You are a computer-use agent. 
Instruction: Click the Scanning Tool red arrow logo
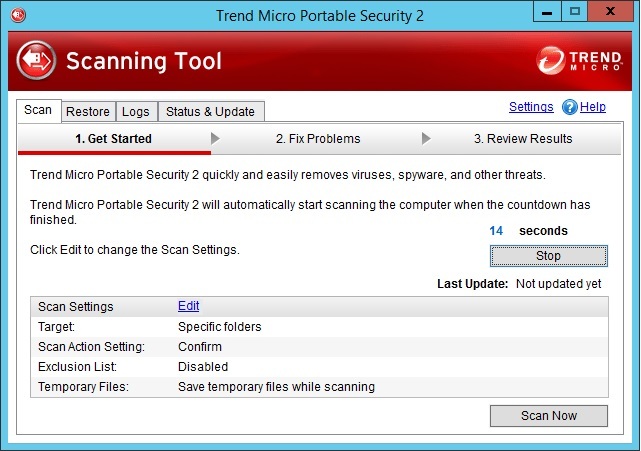36,61
